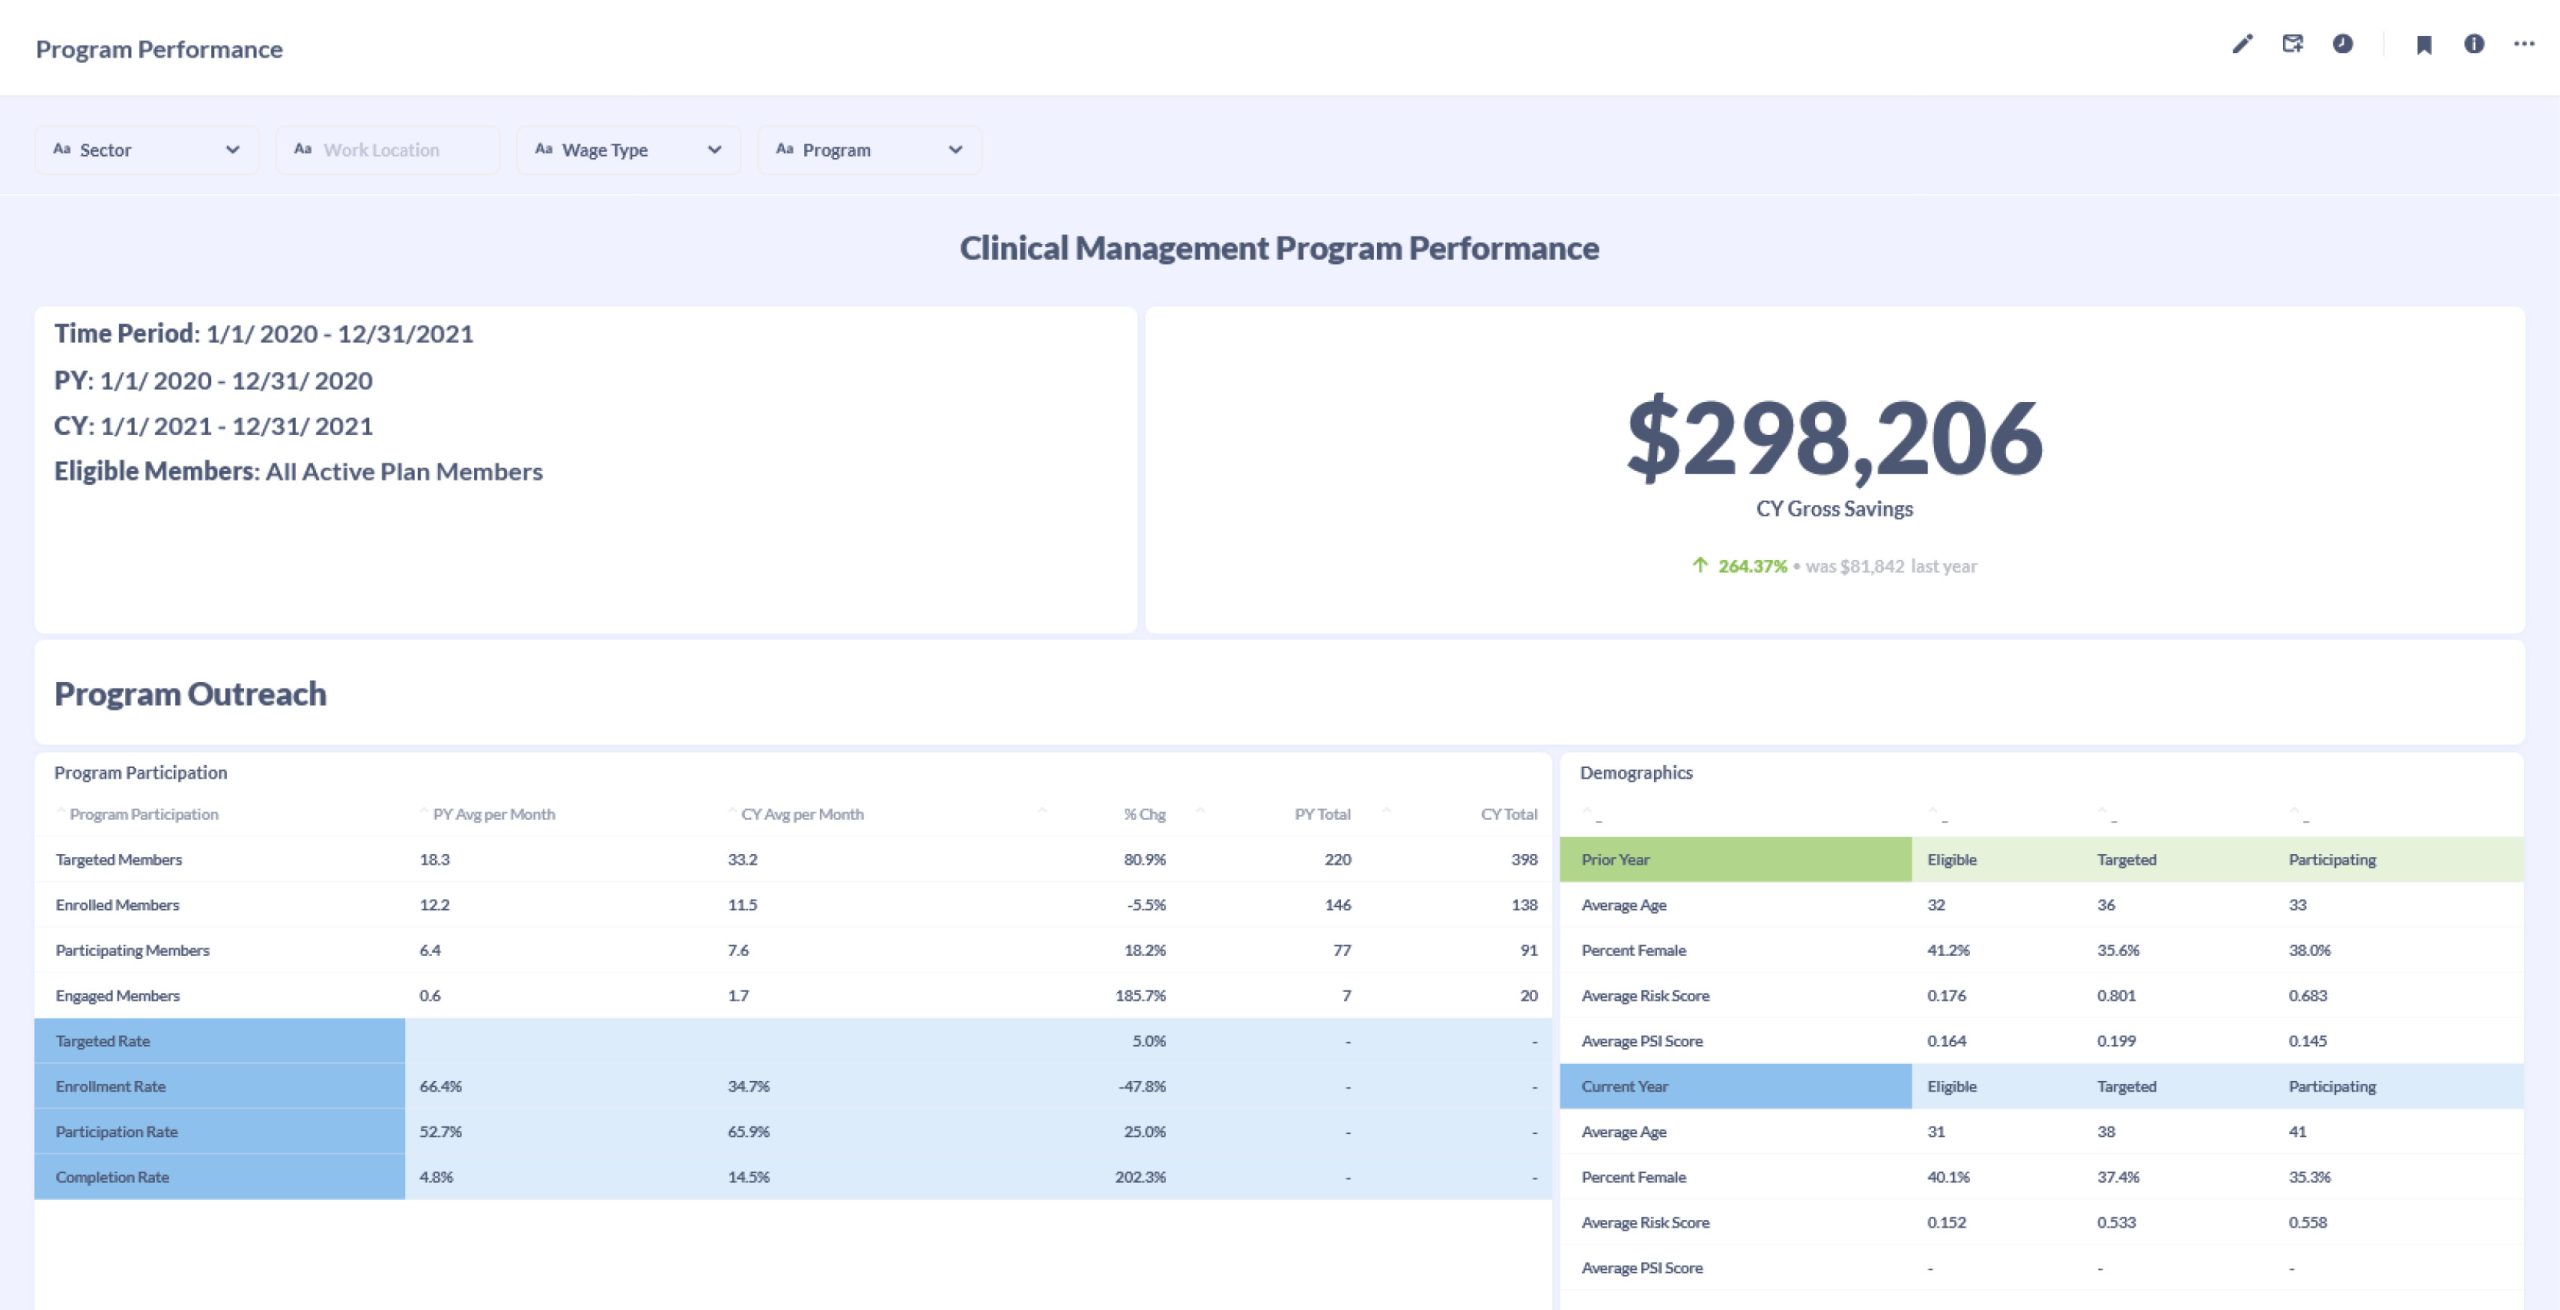Open the three-dot more options menu
Screen dimensions: 2560x1310
point(2524,44)
